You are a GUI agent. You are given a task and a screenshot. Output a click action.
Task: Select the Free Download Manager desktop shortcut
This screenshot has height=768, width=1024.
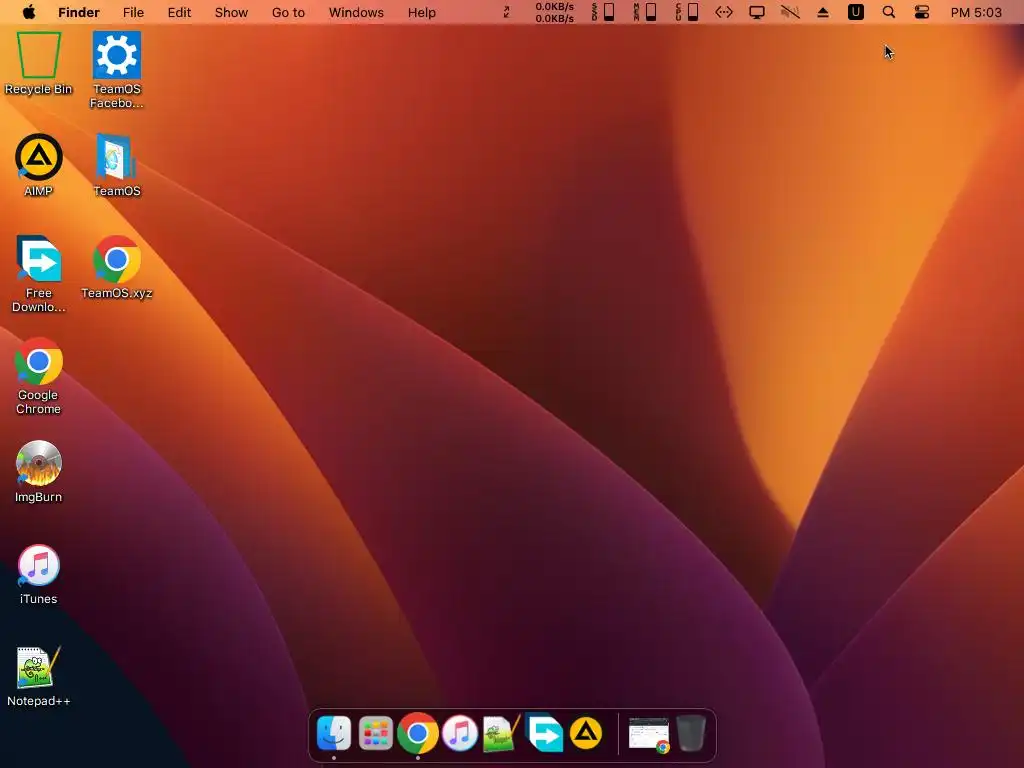(39, 274)
